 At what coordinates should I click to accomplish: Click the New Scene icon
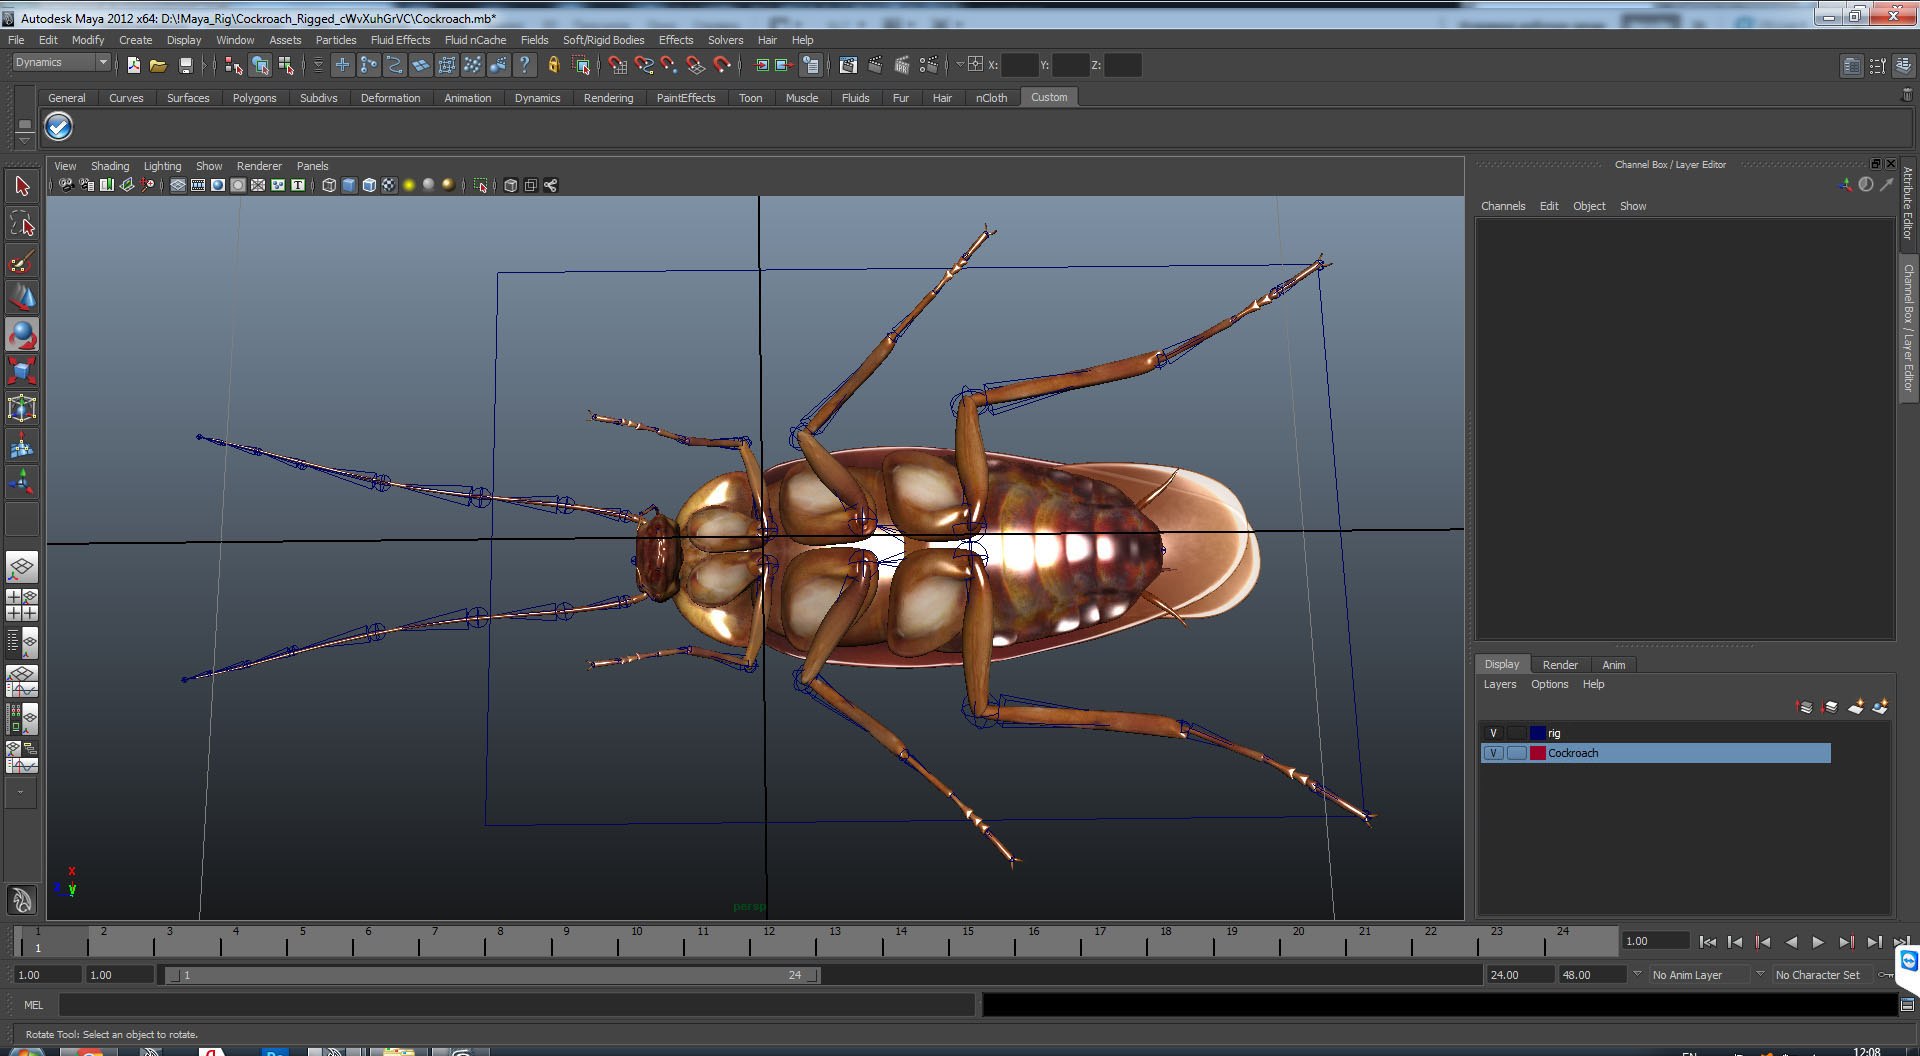tap(133, 66)
